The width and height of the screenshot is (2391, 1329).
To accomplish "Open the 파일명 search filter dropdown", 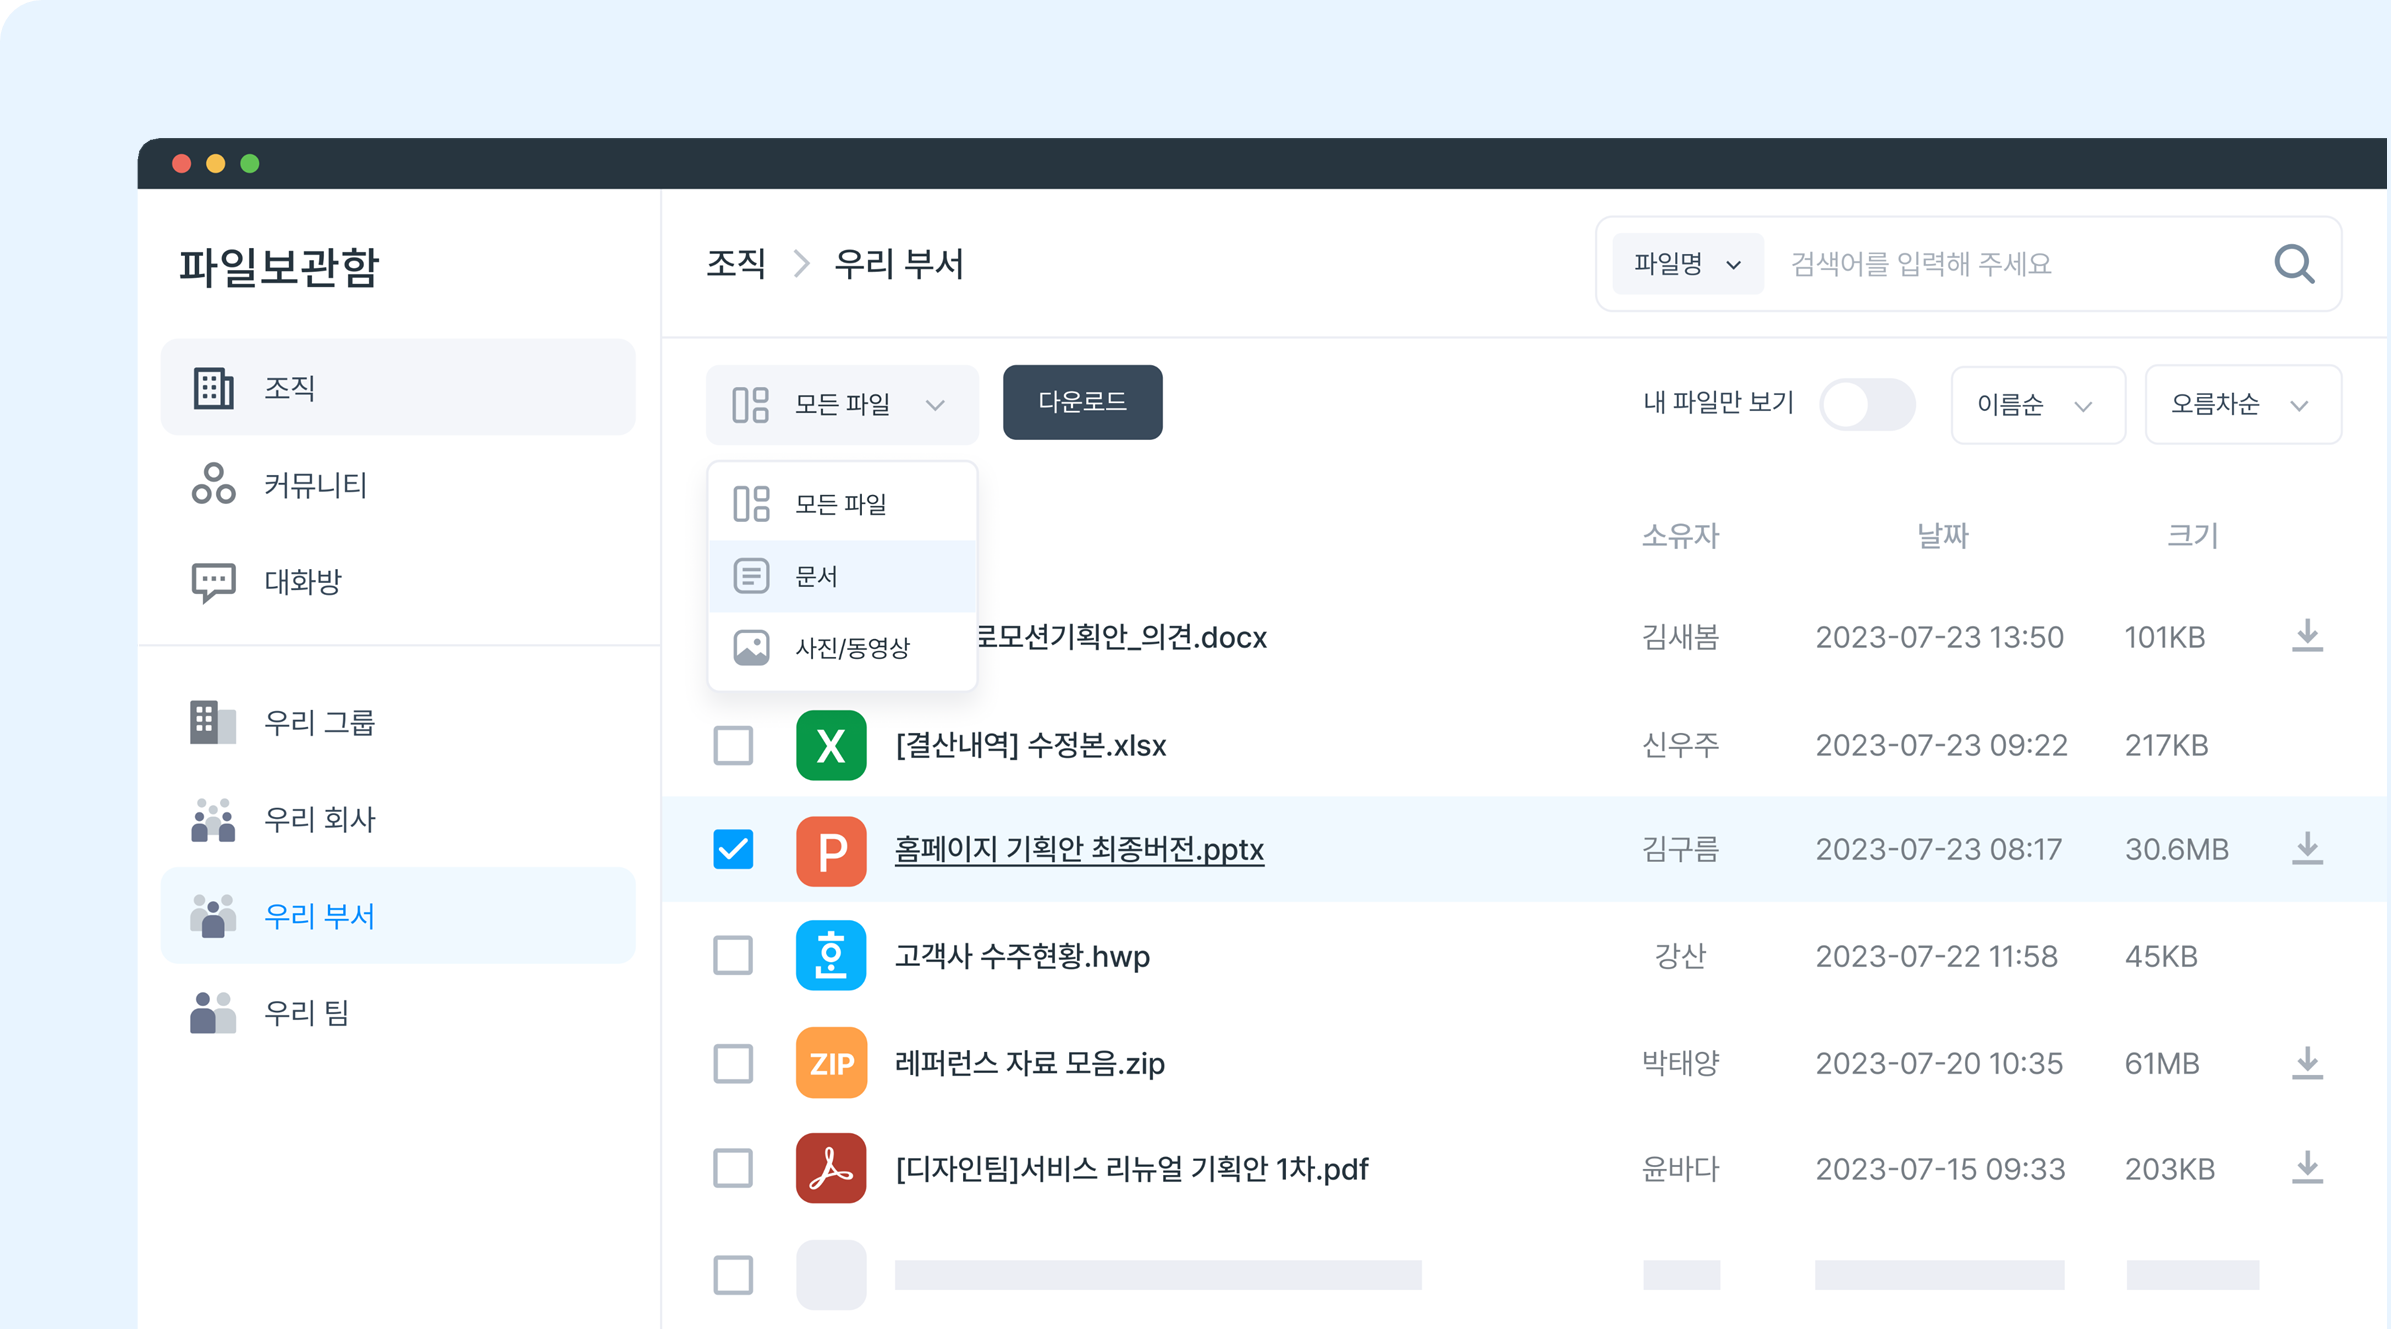I will pyautogui.click(x=1686, y=264).
